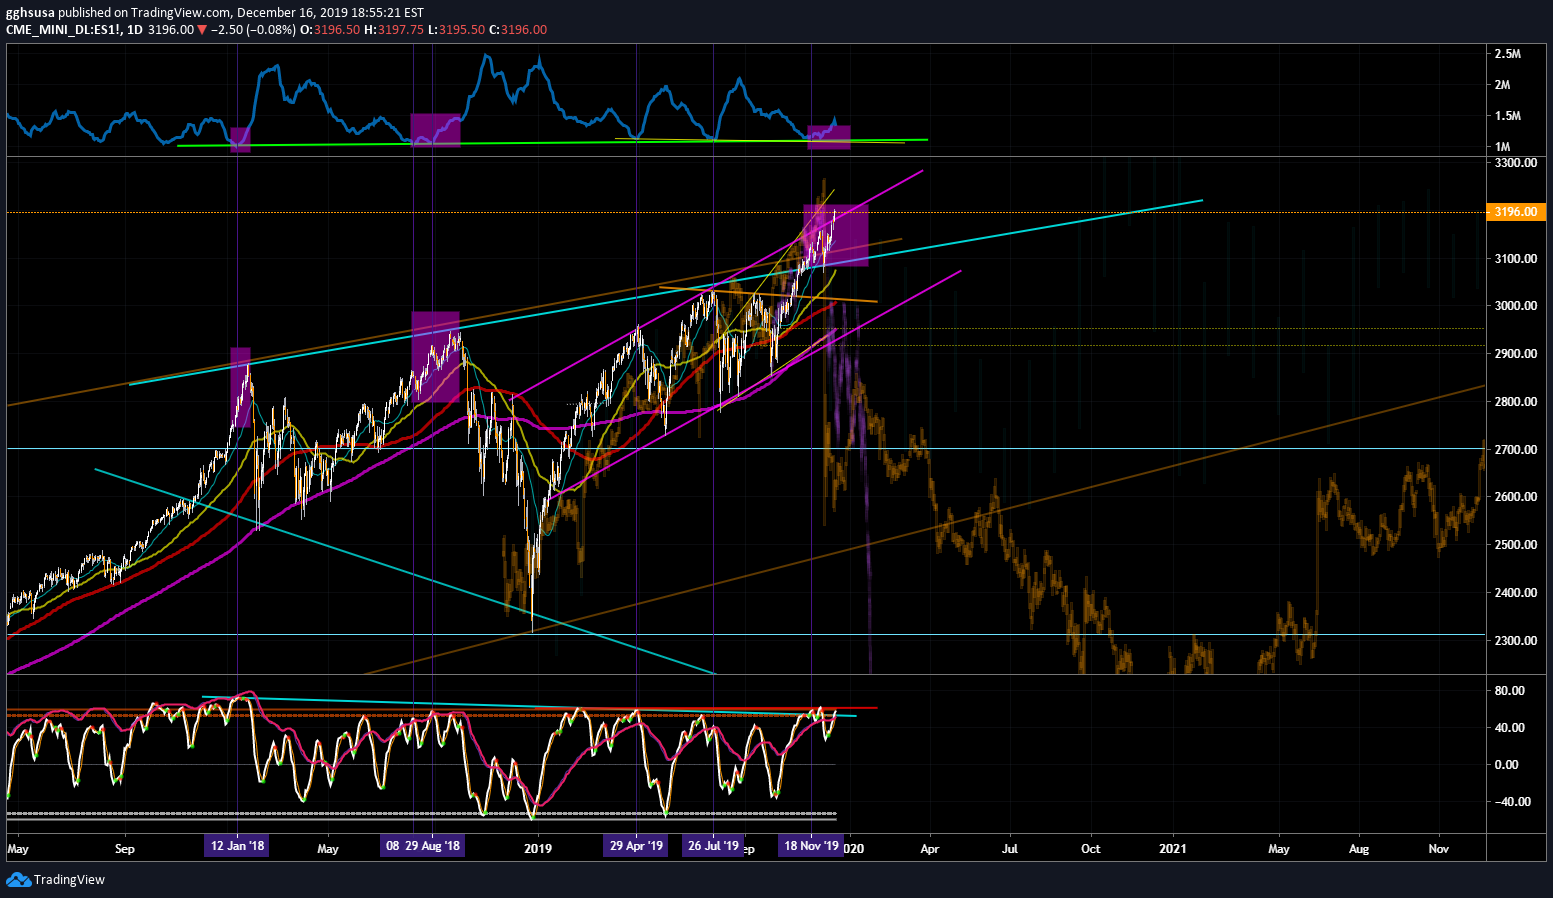
Task: Click the 3000.00 price axis label
Action: tap(1516, 306)
